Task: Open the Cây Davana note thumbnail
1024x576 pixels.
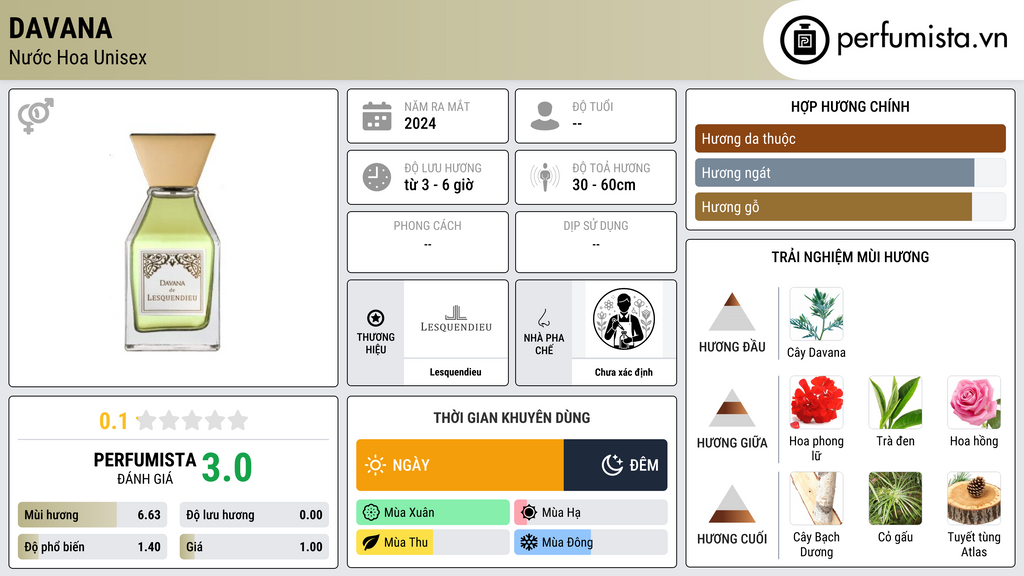Action: pyautogui.click(x=816, y=314)
